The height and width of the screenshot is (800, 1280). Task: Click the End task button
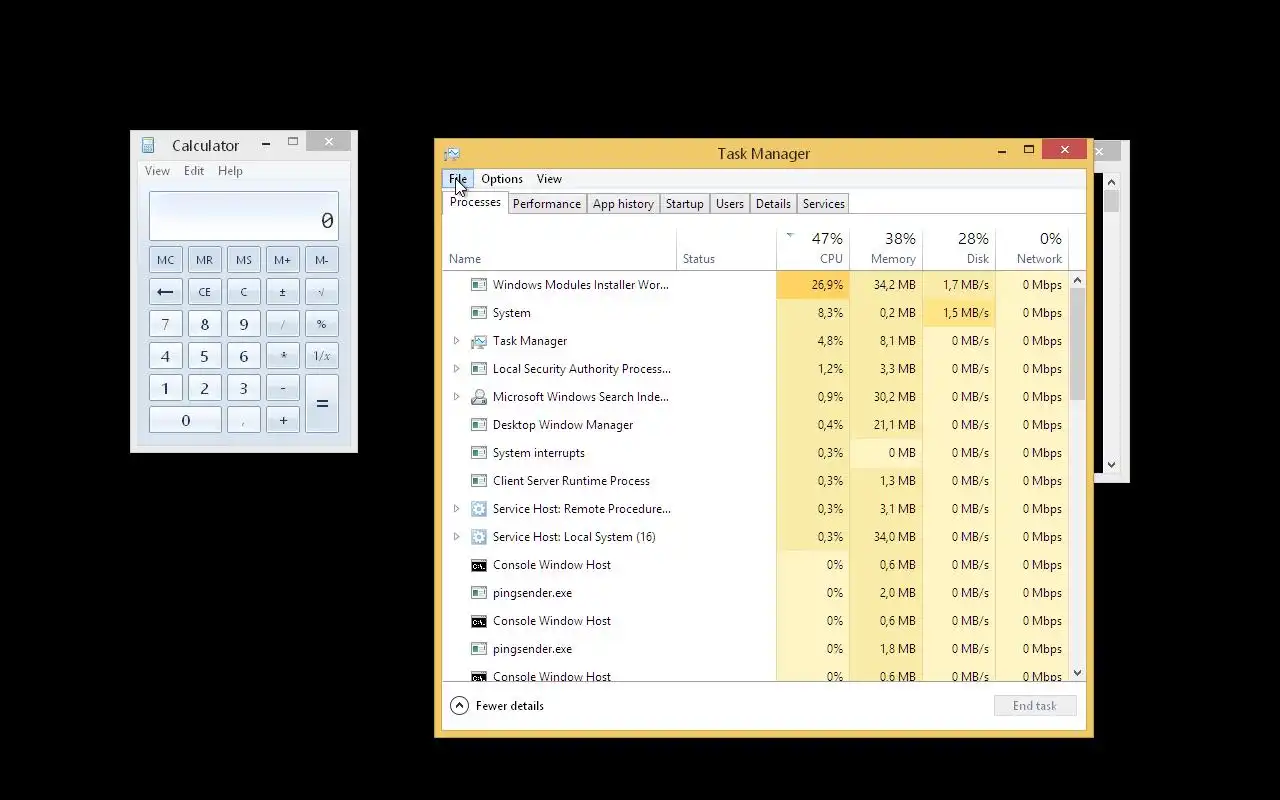(x=1035, y=705)
